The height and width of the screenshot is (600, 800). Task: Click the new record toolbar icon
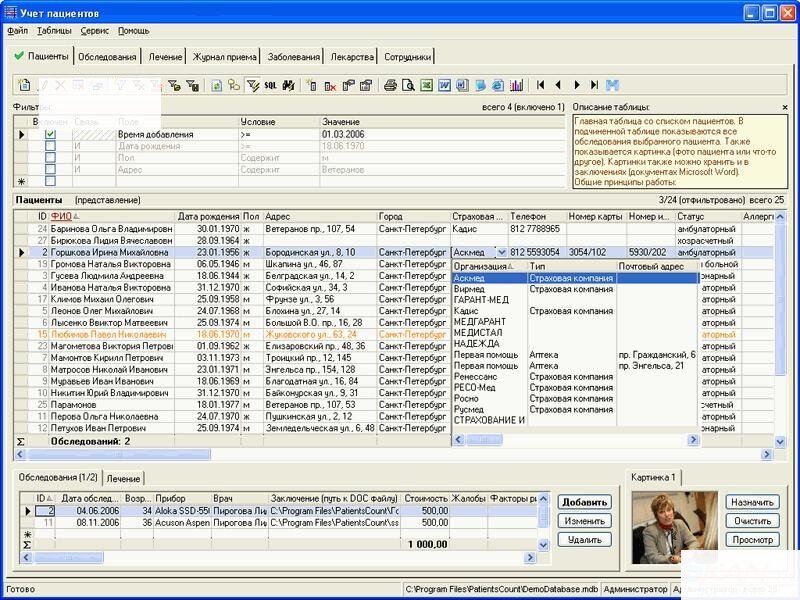point(24,85)
